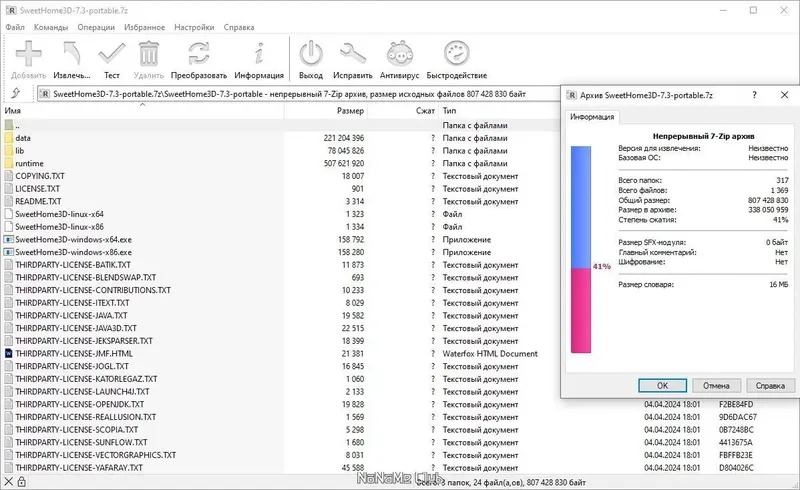This screenshot has height=490, width=800.
Task: Select the data folder icon
Action: pyautogui.click(x=9, y=138)
